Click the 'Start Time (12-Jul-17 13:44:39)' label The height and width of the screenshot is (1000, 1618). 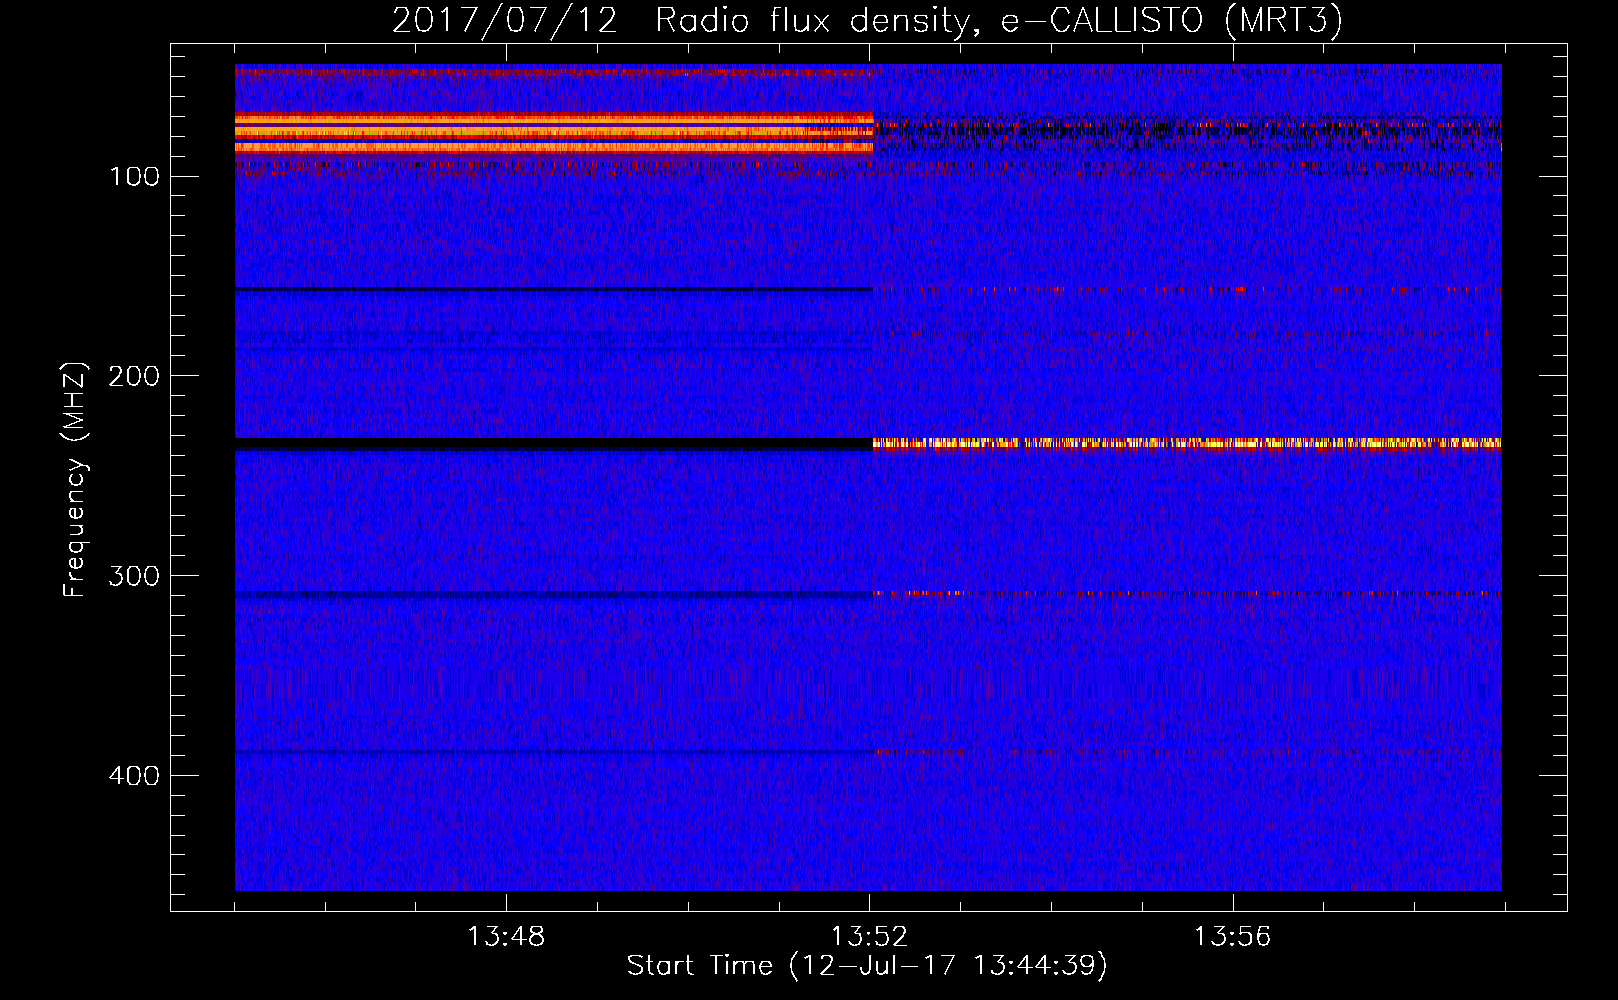pyautogui.click(x=867, y=966)
